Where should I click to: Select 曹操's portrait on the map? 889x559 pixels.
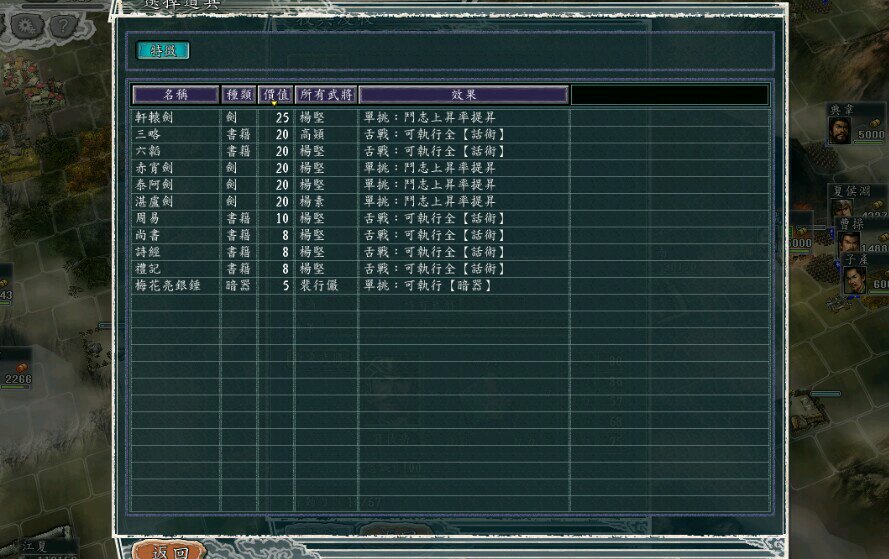point(849,242)
